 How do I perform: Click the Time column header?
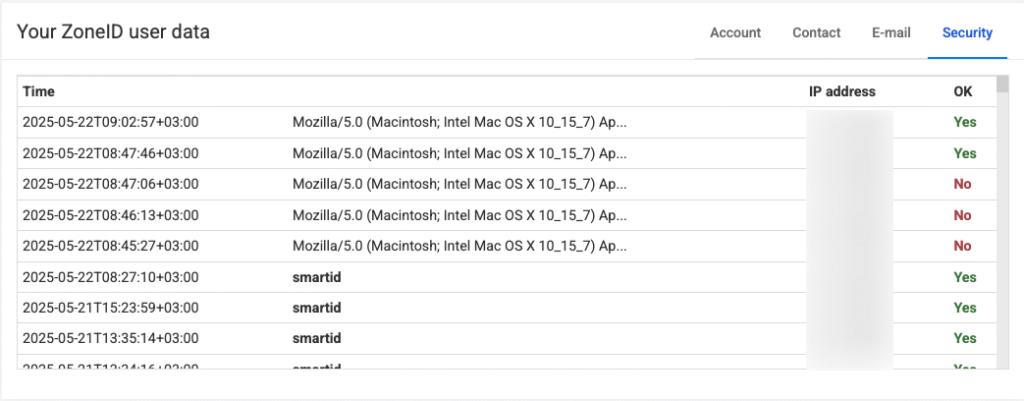(39, 91)
